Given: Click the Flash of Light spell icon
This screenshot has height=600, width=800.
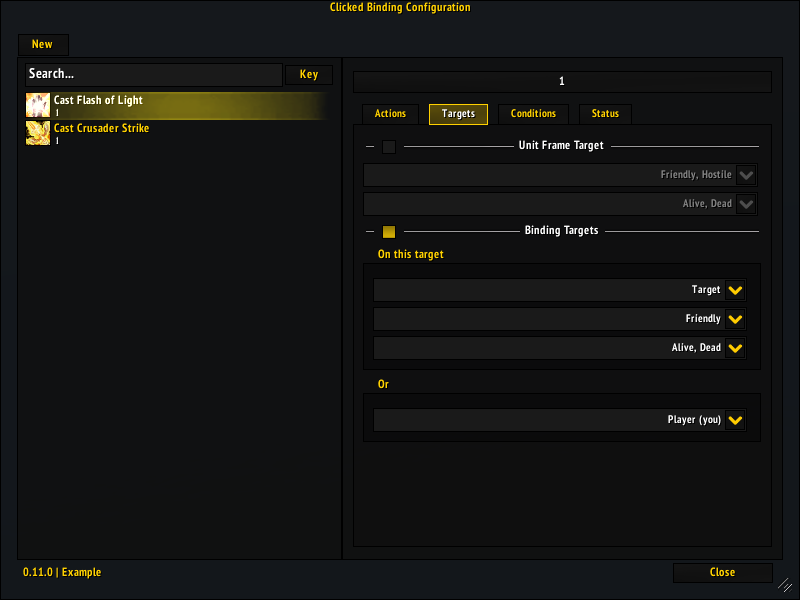Looking at the screenshot, I should (38, 105).
